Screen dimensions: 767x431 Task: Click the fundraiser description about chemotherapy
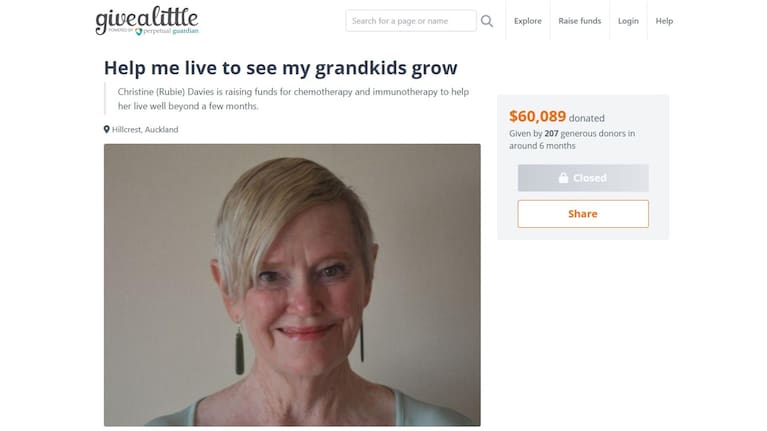point(293,99)
